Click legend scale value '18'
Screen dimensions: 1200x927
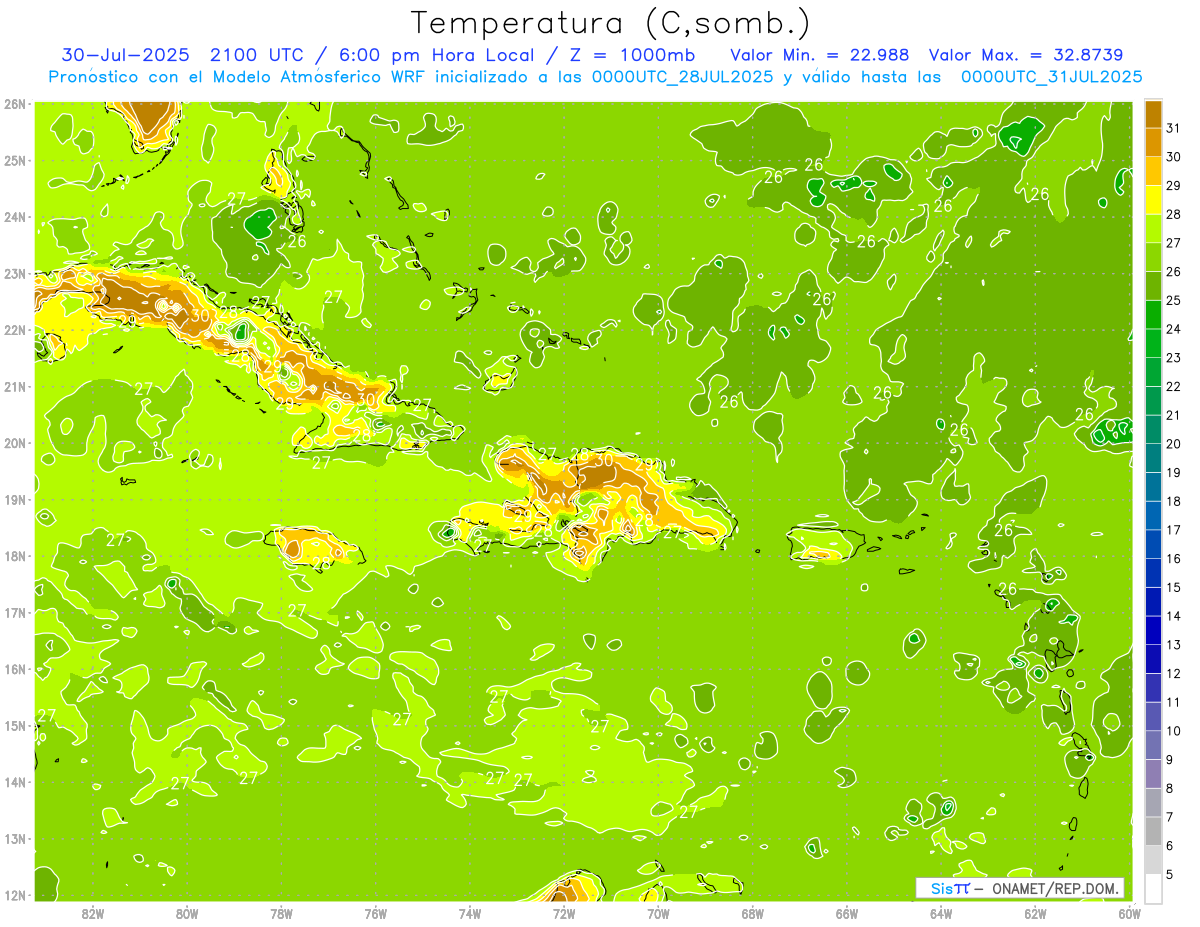[1173, 501]
